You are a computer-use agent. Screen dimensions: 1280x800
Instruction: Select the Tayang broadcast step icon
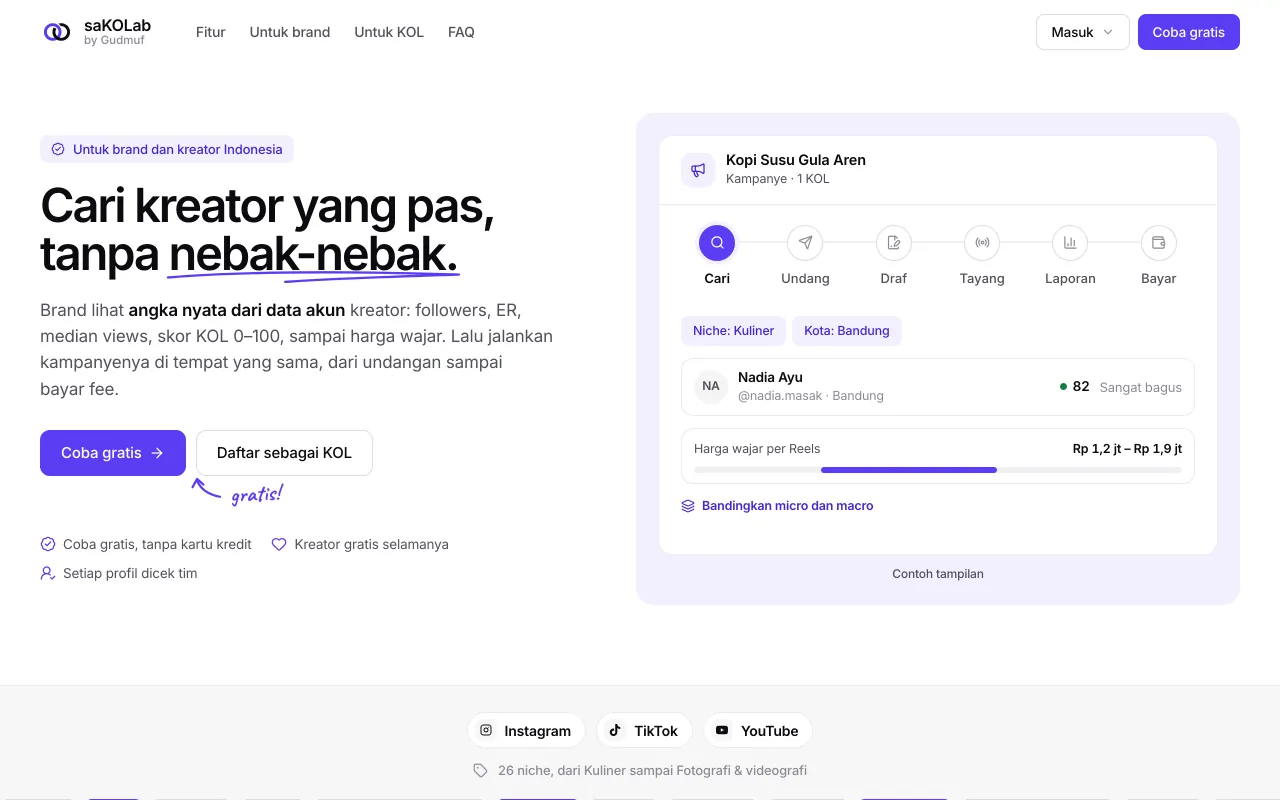tap(982, 242)
